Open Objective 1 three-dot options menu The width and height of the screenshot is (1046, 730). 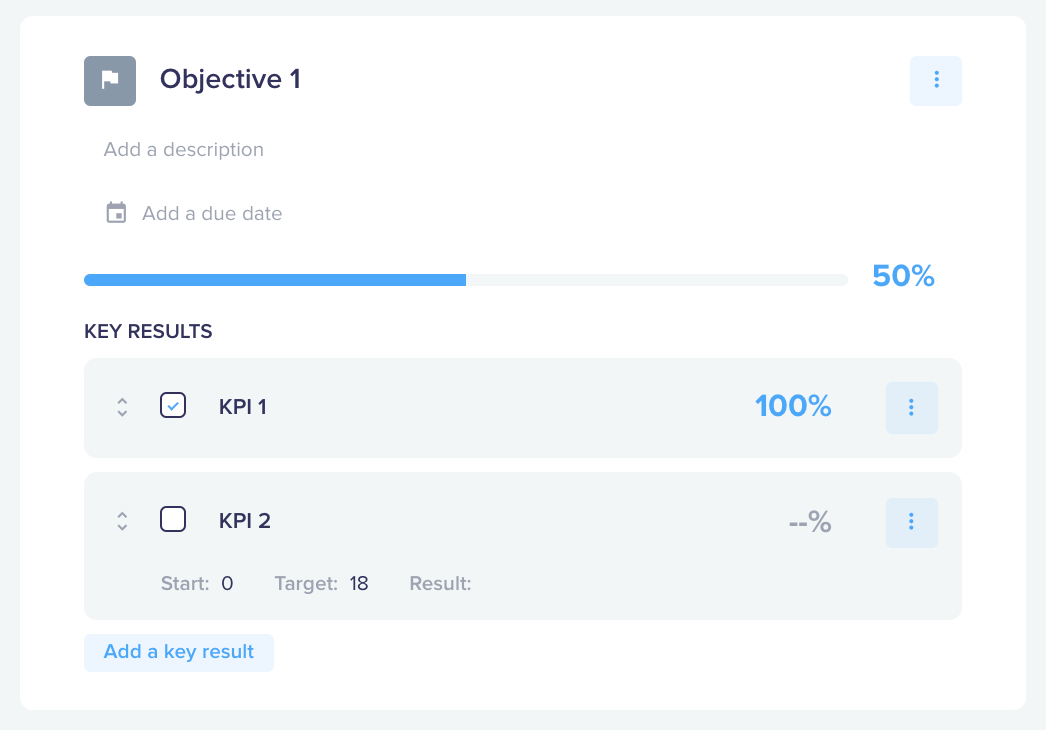pyautogui.click(x=936, y=81)
